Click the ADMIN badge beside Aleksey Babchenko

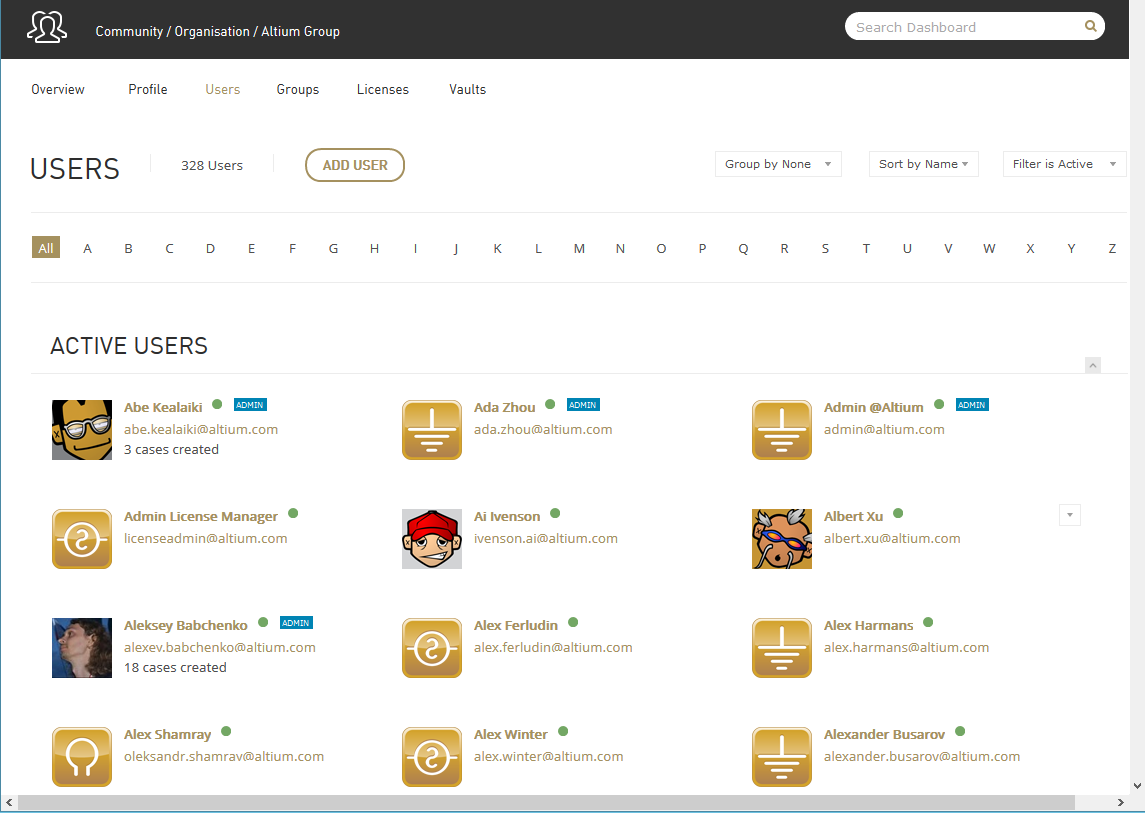tap(296, 623)
